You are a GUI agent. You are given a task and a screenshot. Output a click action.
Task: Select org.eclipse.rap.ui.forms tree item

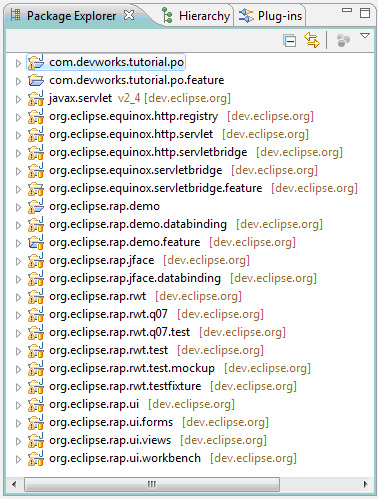(x=159, y=422)
